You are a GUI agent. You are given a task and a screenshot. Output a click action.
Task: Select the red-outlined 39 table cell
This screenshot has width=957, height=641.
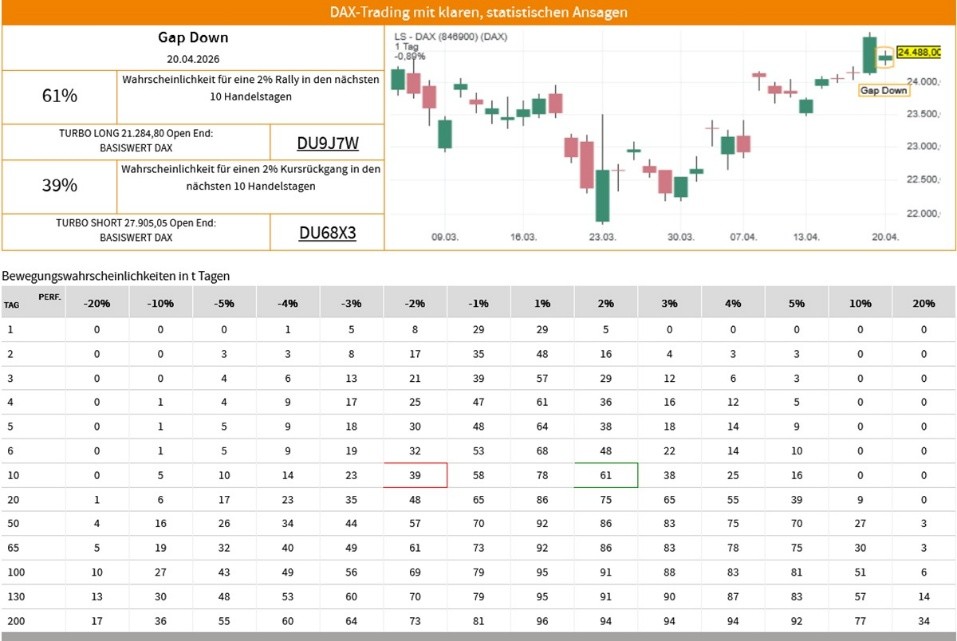(416, 475)
